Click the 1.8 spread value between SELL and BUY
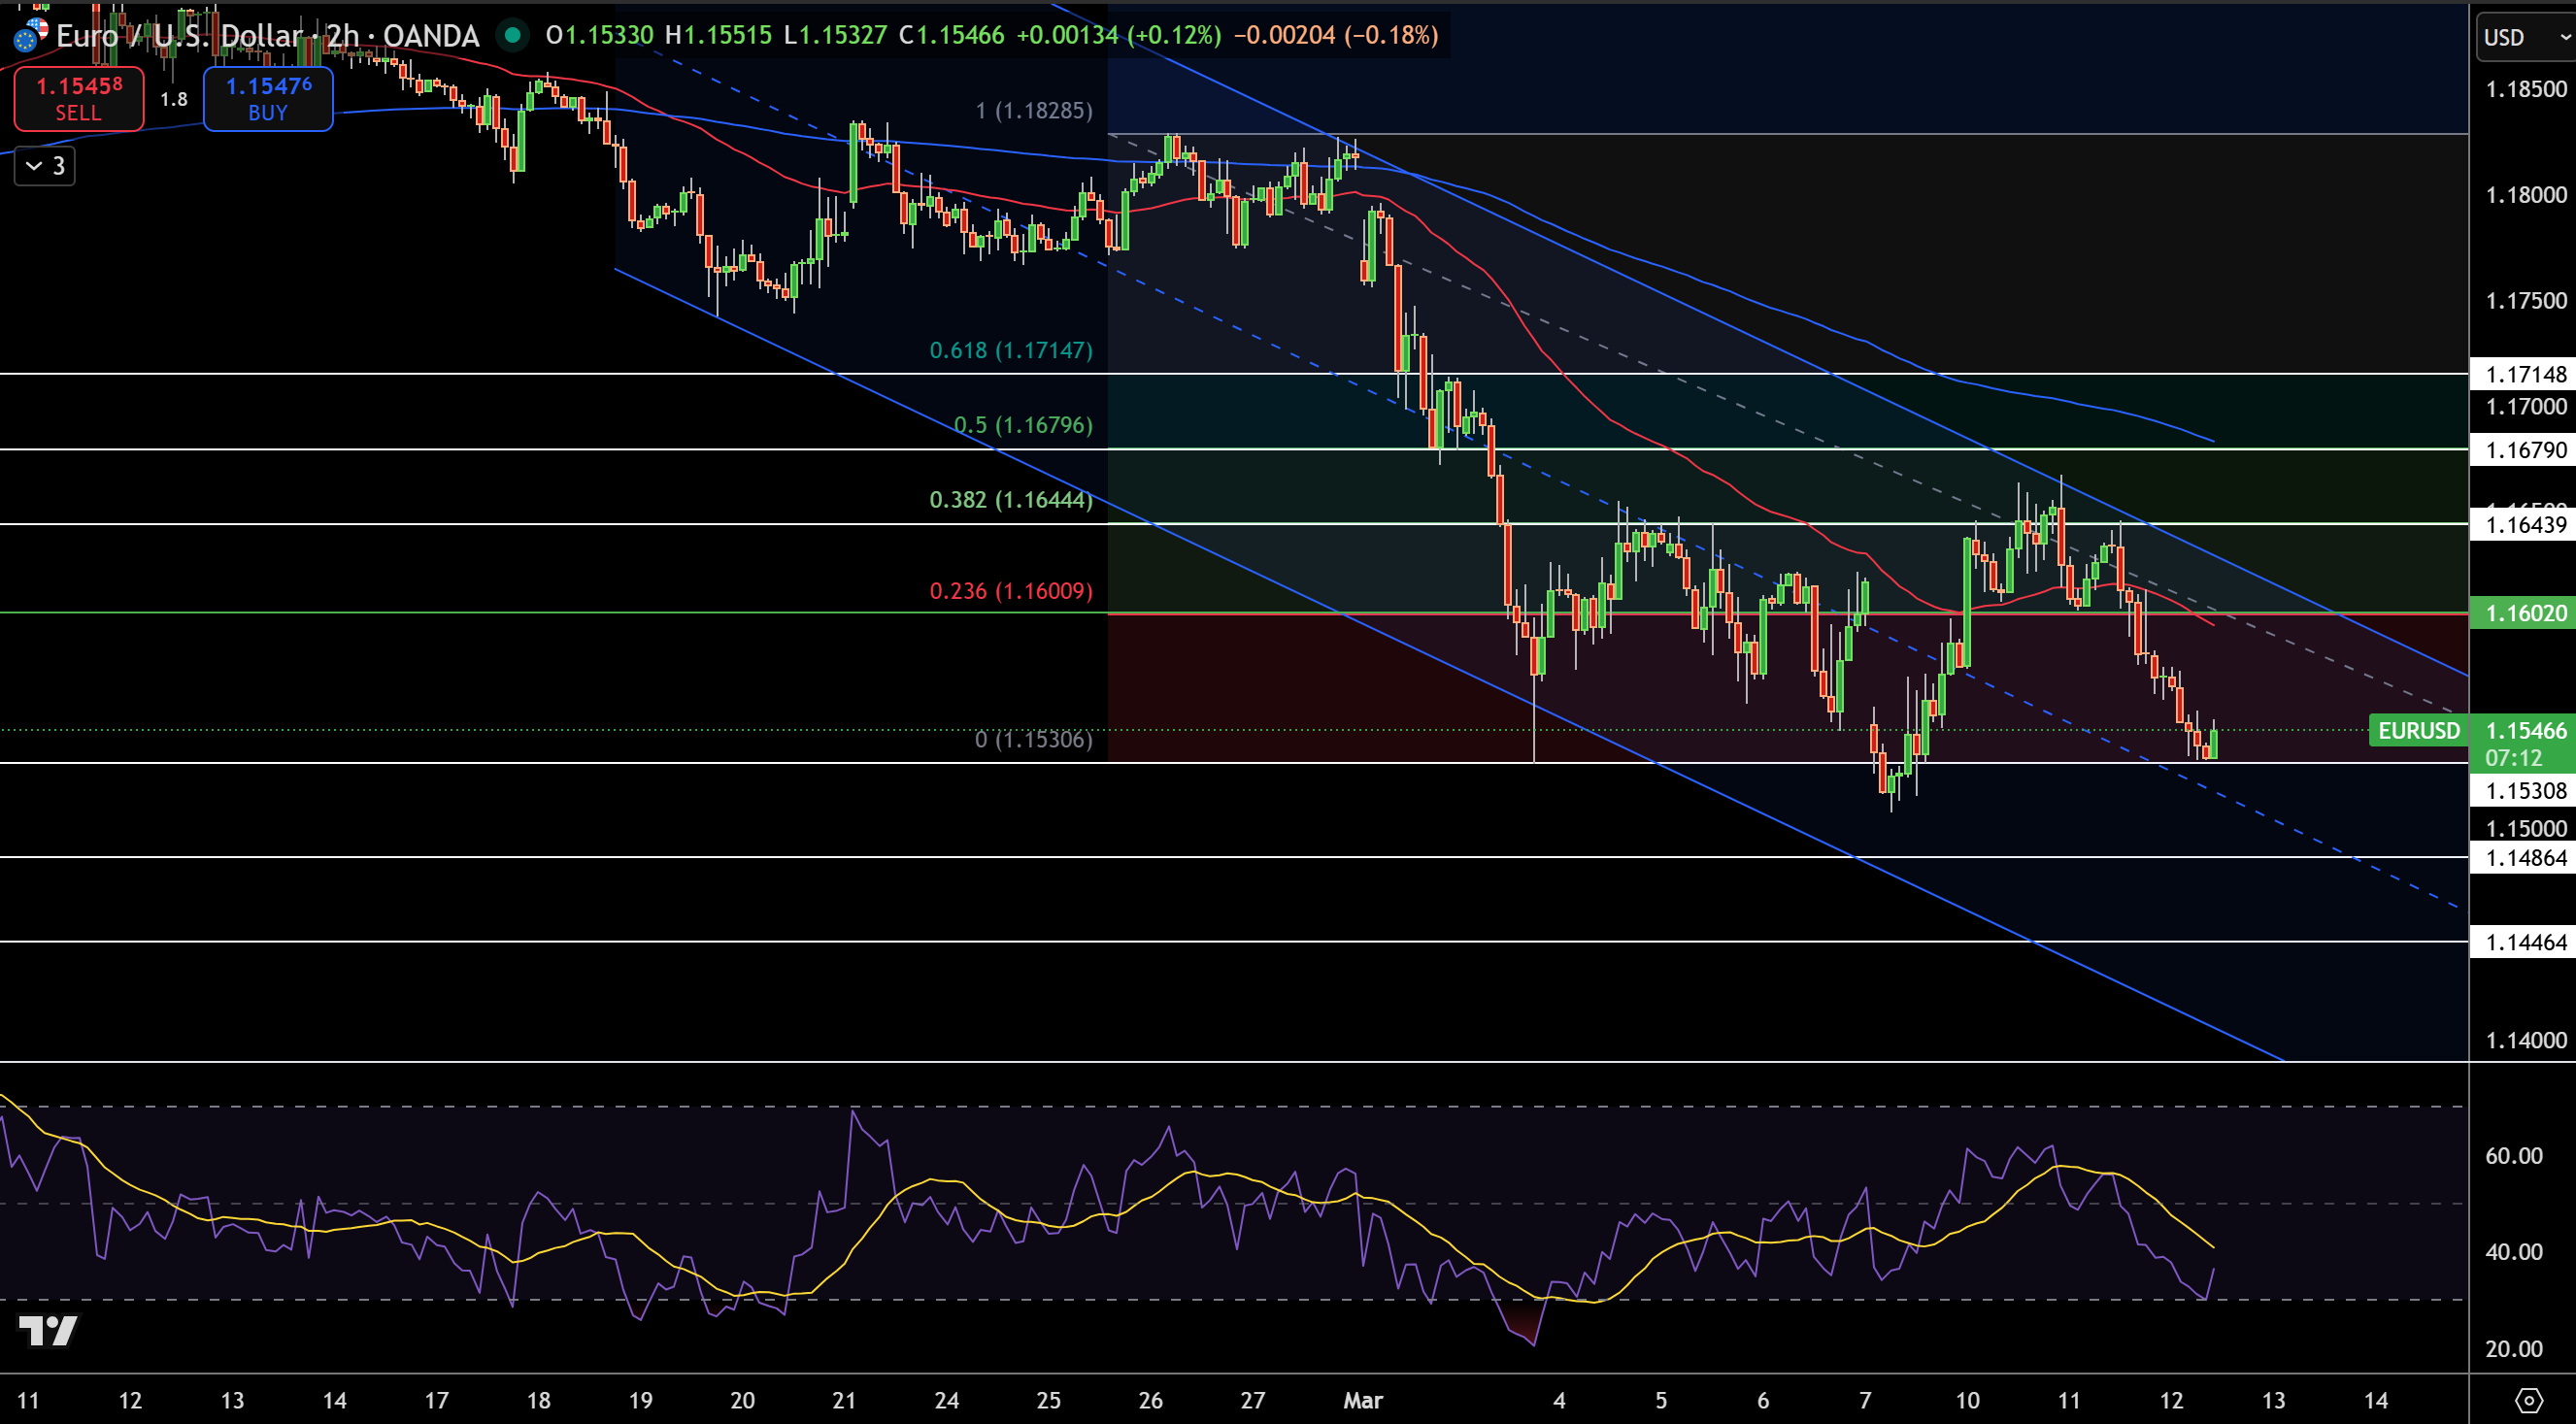The height and width of the screenshot is (1424, 2576). pos(174,99)
